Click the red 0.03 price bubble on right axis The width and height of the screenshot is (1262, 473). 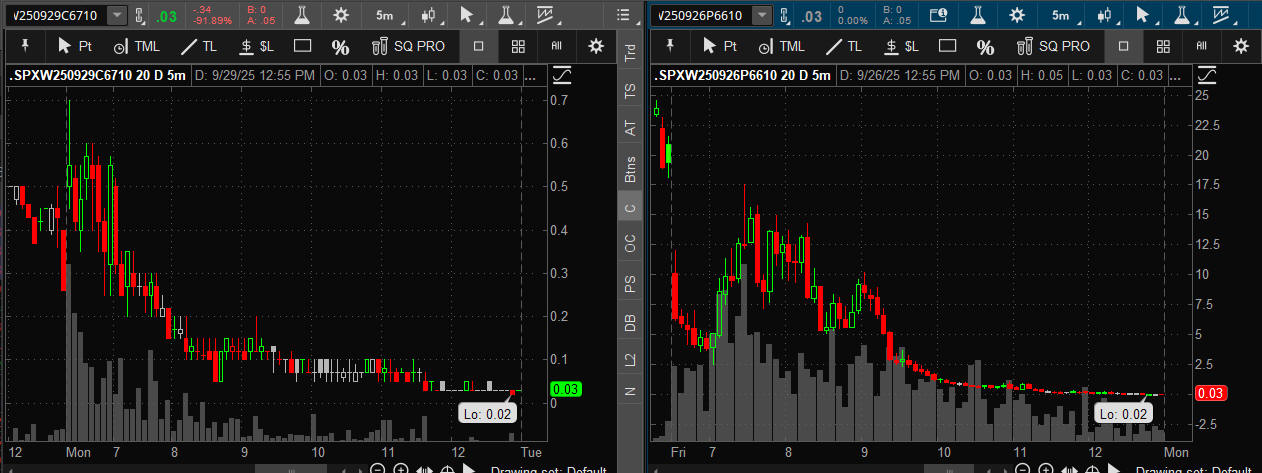click(1211, 394)
